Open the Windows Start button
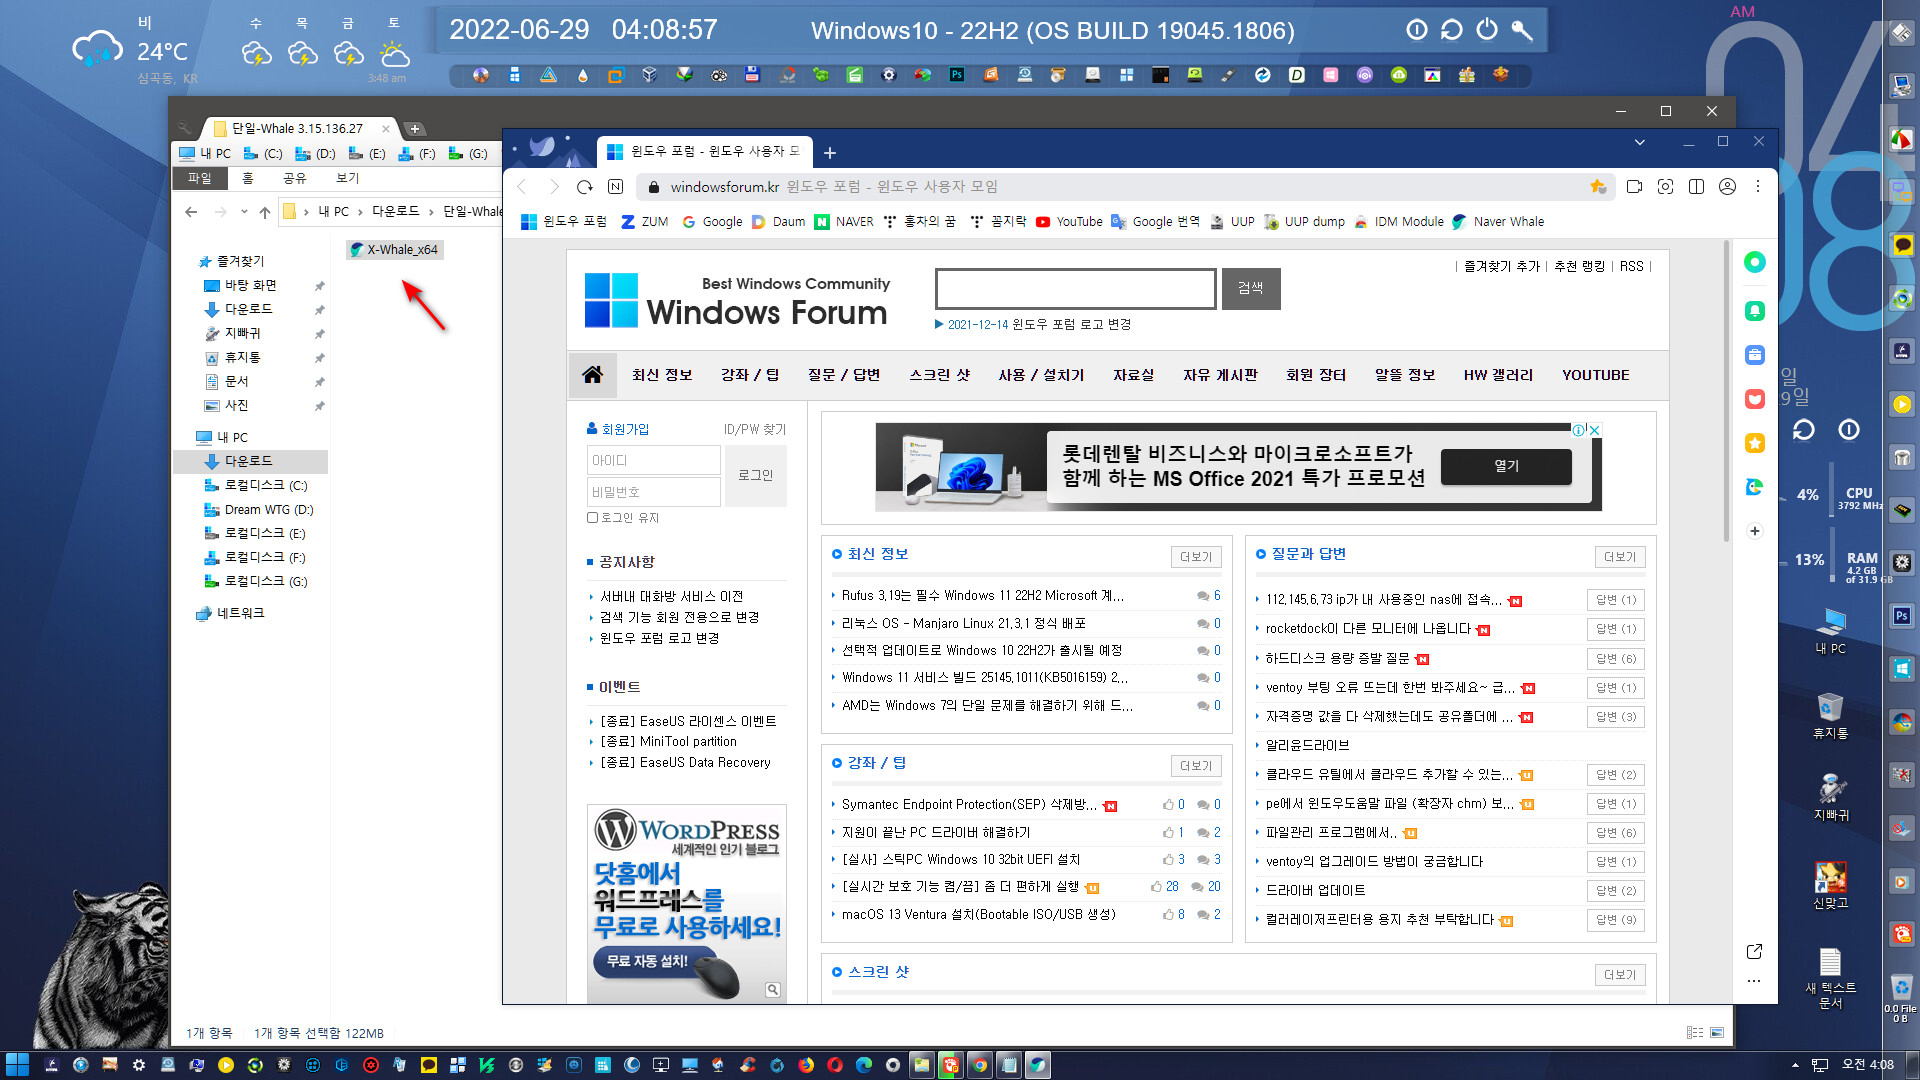 pyautogui.click(x=17, y=1065)
